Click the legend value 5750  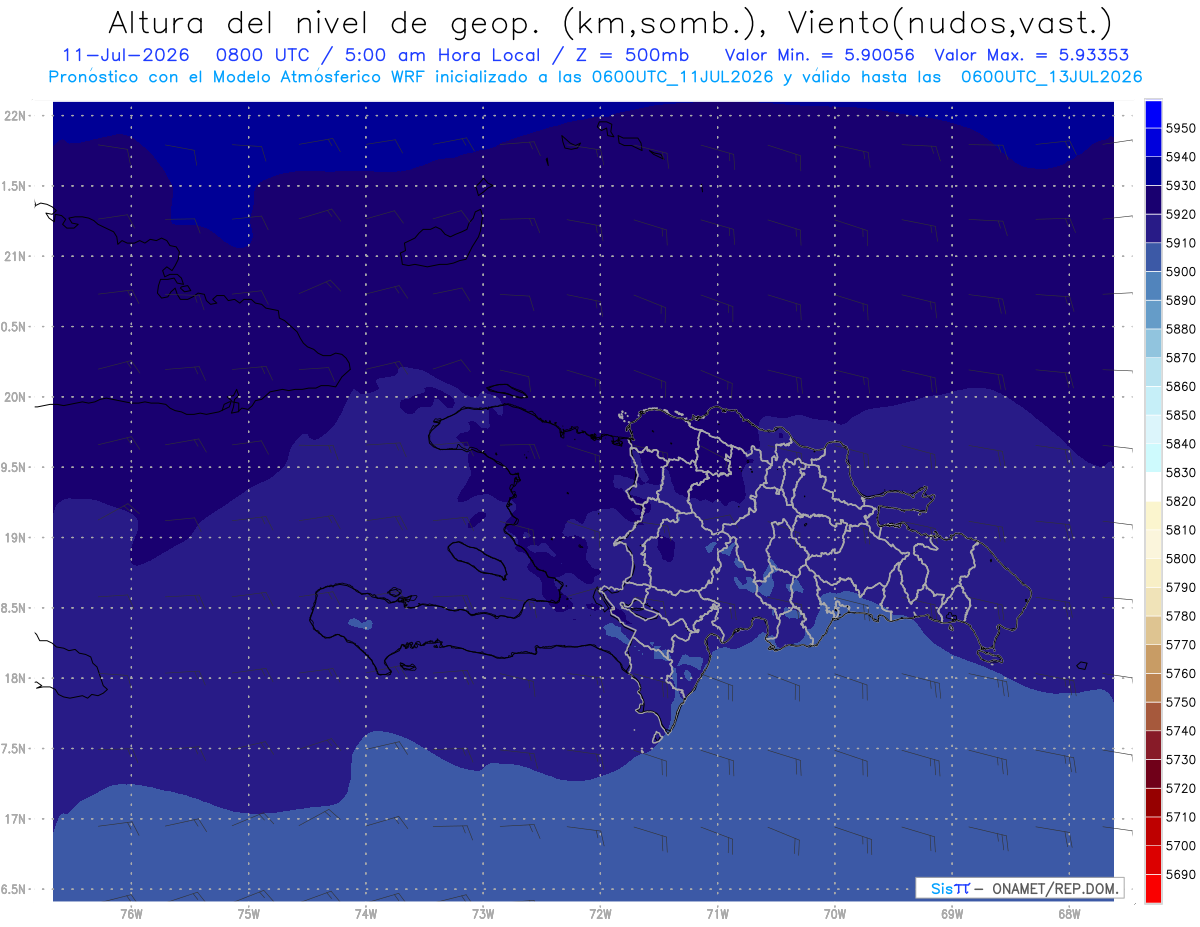click(x=1180, y=702)
